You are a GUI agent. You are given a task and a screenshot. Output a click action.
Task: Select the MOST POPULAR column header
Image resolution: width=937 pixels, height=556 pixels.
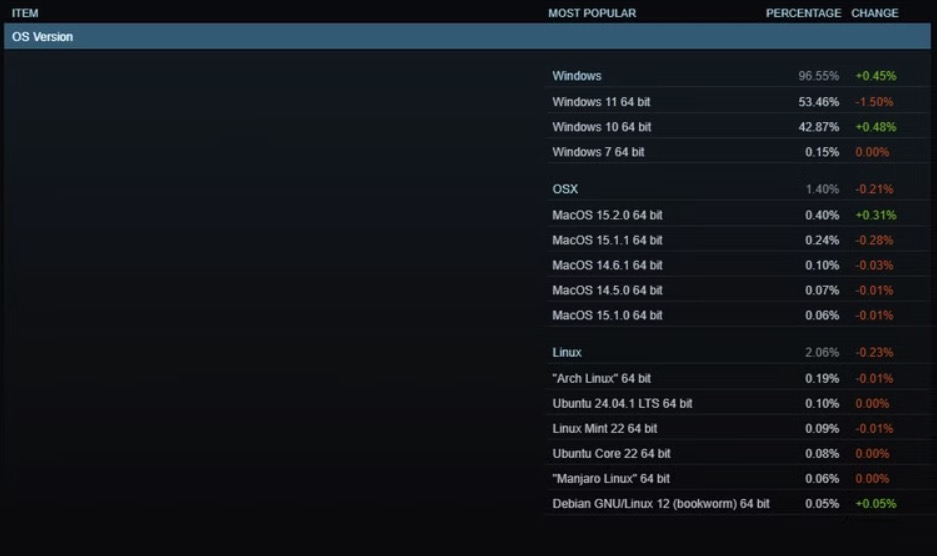point(592,13)
